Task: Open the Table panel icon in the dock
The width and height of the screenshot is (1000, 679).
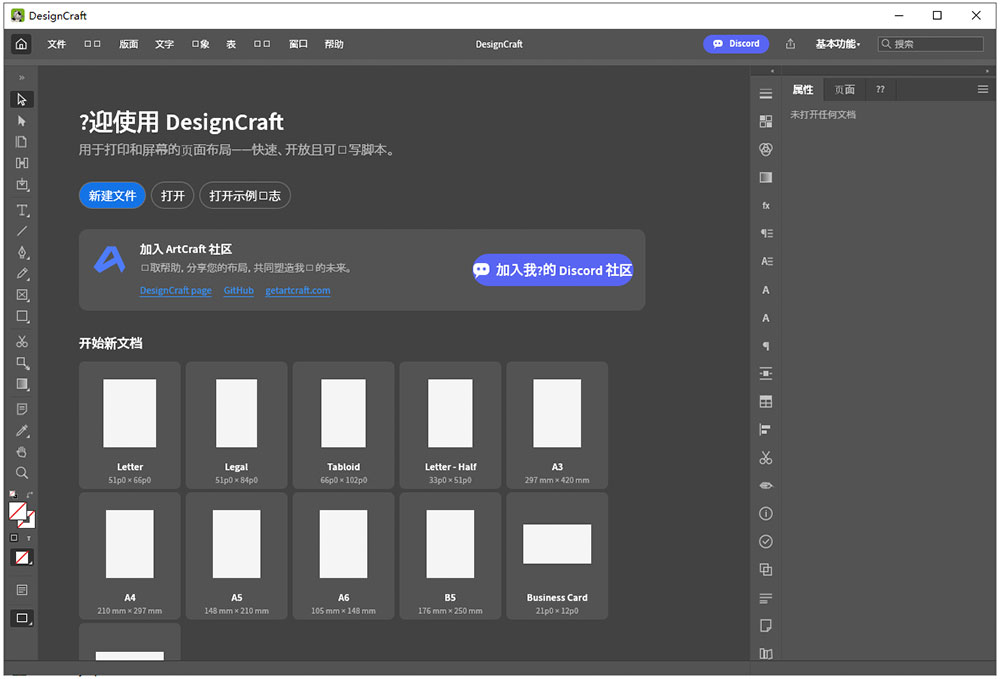Action: pos(766,402)
